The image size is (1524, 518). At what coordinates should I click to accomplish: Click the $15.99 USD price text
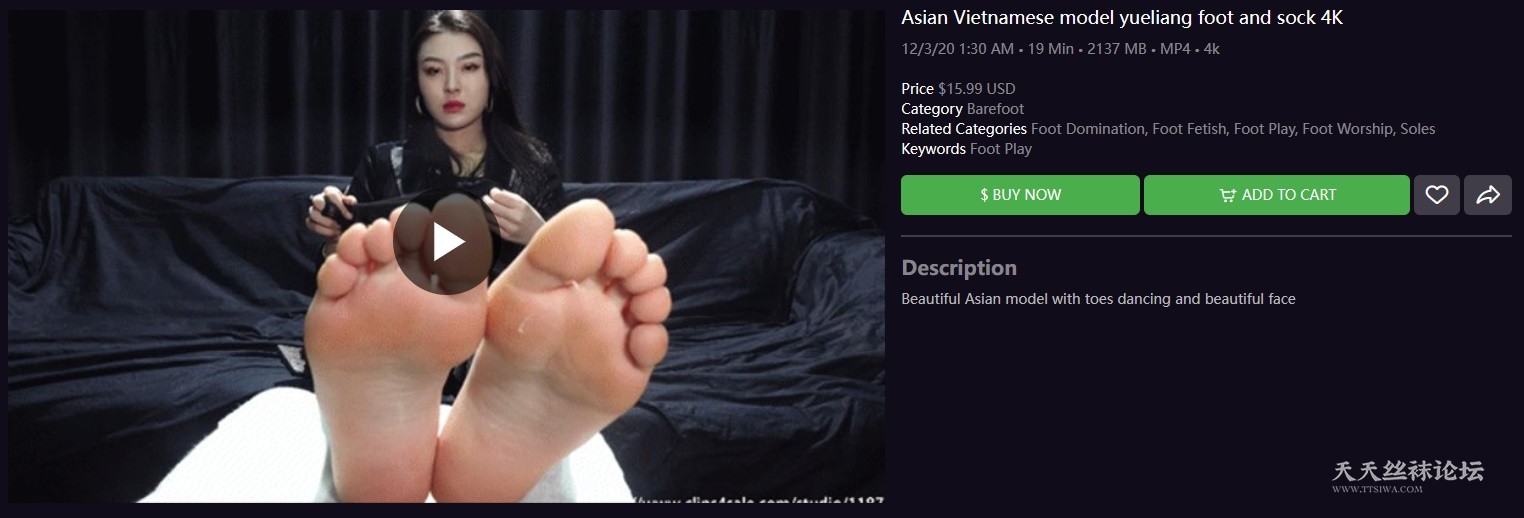coord(976,89)
